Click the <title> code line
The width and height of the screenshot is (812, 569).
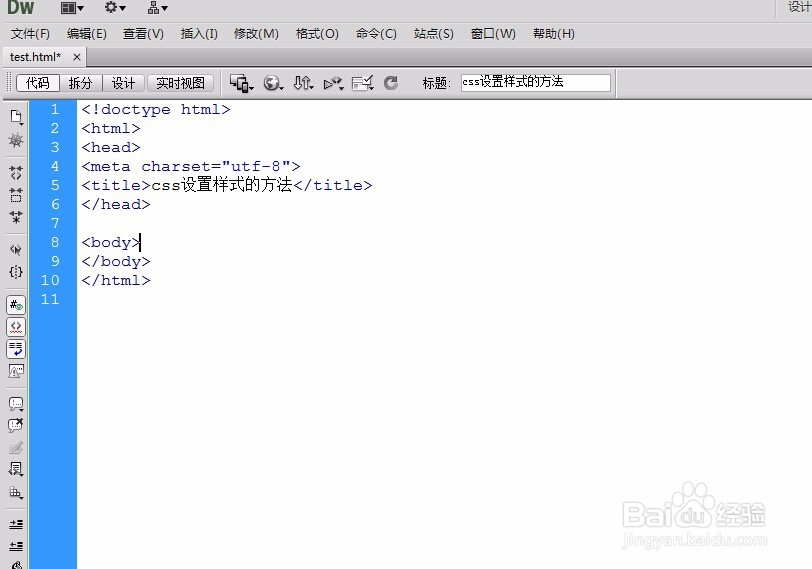(227, 185)
